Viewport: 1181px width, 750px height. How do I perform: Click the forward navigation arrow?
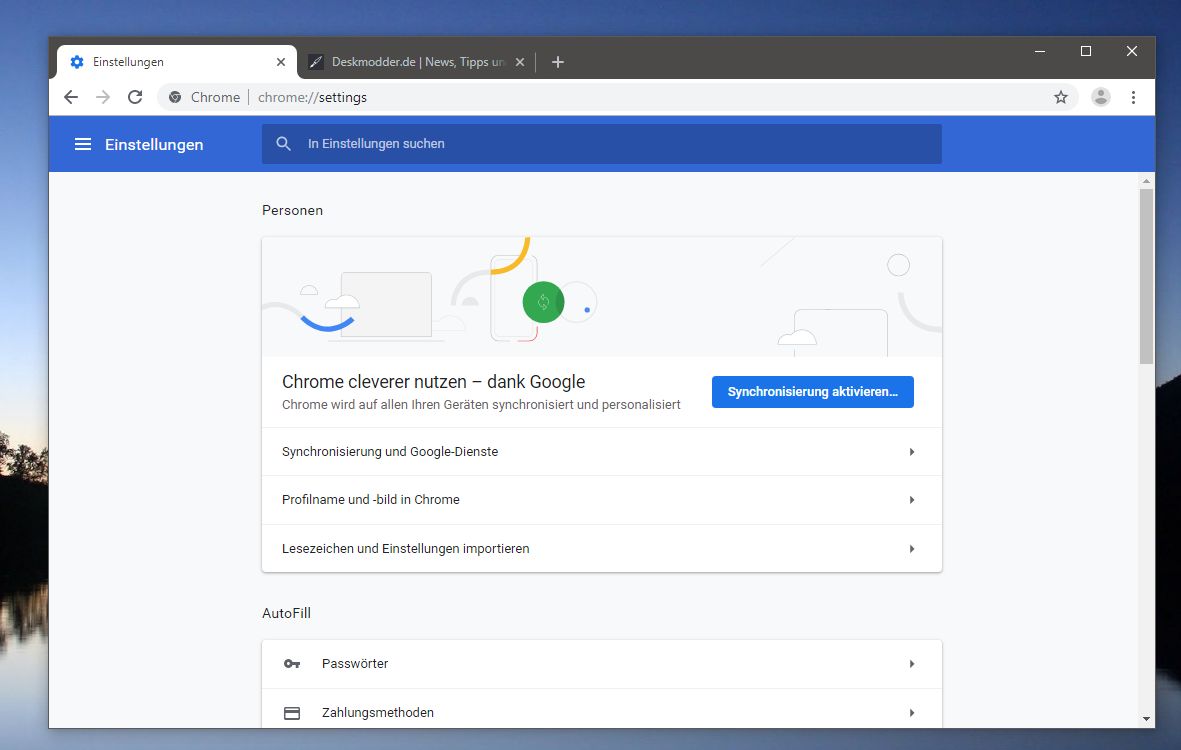pos(103,97)
